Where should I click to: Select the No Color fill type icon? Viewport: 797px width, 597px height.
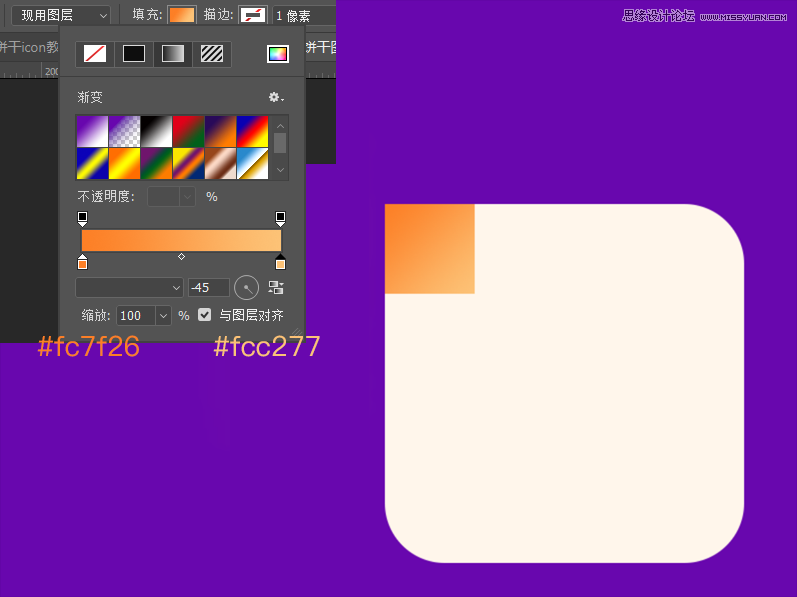point(95,54)
